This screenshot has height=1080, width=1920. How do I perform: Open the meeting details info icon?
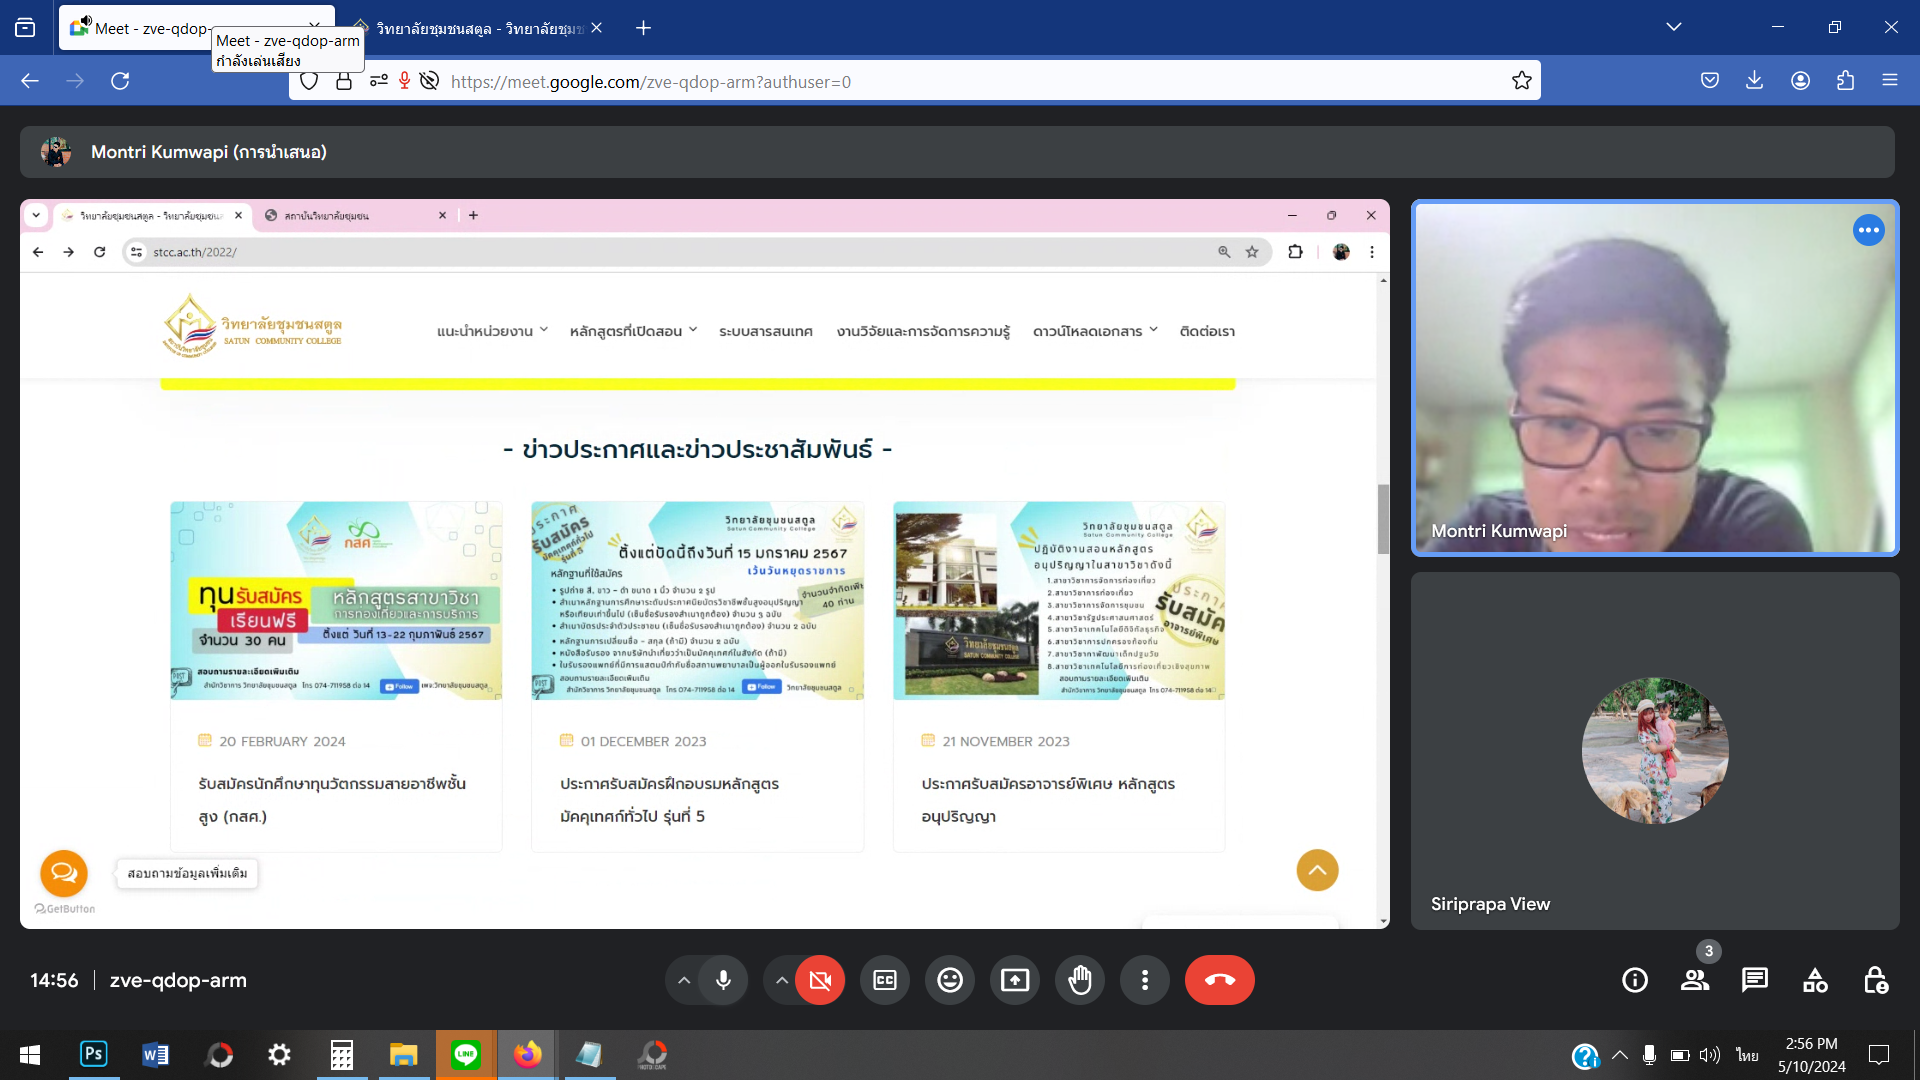pos(1635,980)
